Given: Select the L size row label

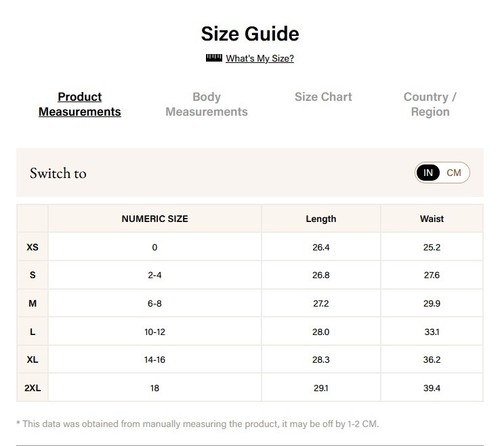Looking at the screenshot, I should click(32, 332).
